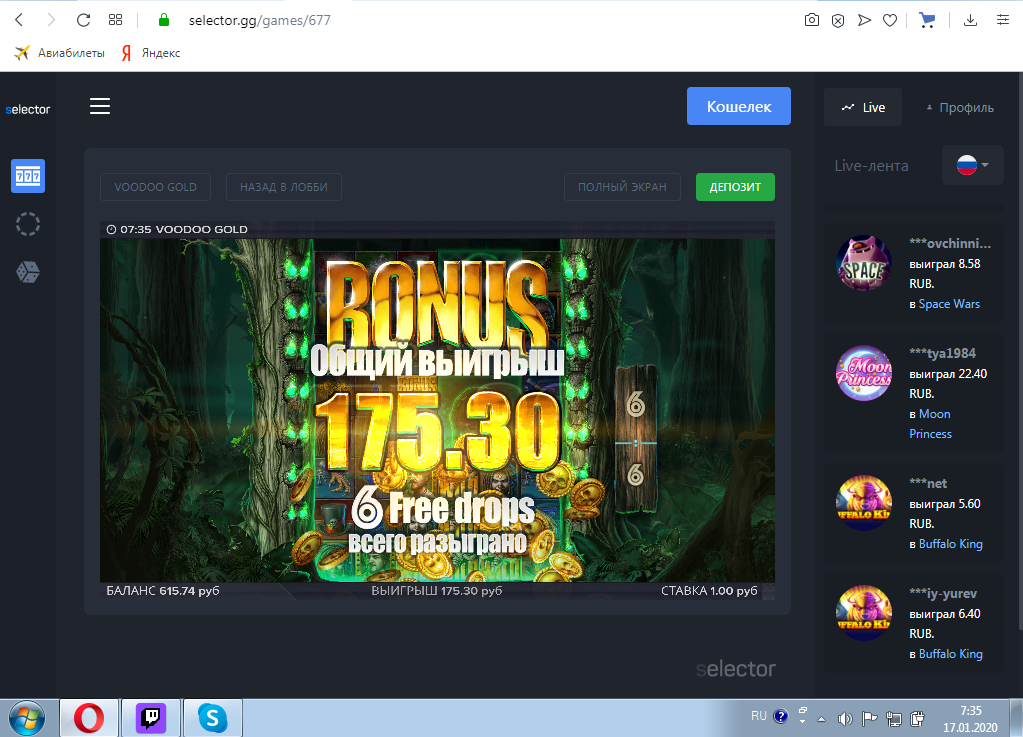Open the Кошелек wallet
This screenshot has height=737, width=1023.
click(739, 106)
